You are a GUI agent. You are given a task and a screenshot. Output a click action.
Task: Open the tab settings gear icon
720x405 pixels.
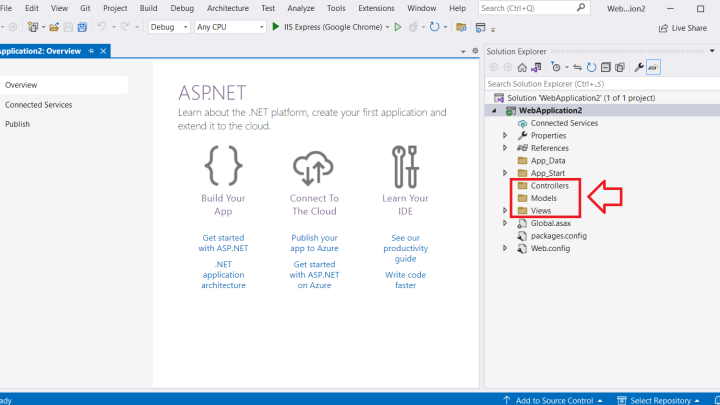[x=475, y=51]
